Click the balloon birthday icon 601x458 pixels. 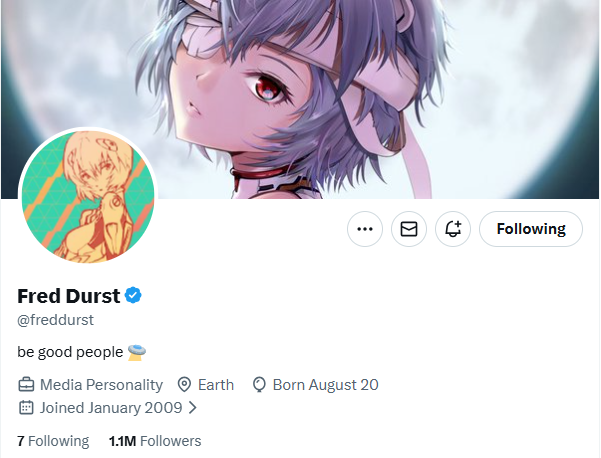259,384
